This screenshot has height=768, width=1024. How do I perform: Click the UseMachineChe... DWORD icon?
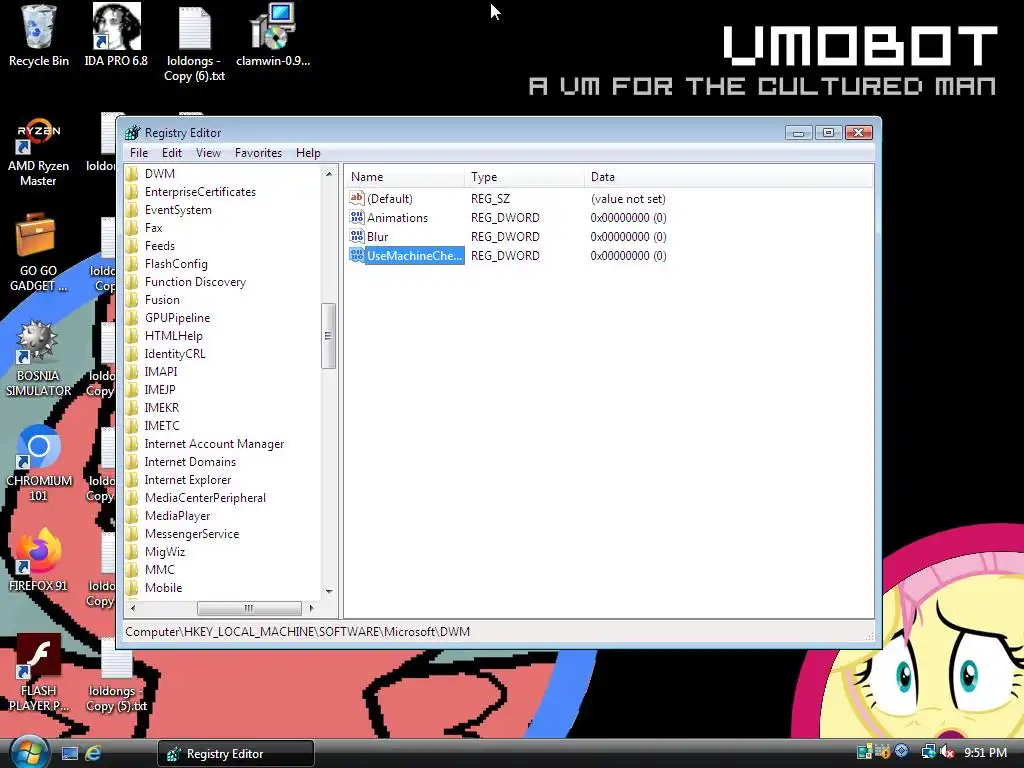(357, 255)
